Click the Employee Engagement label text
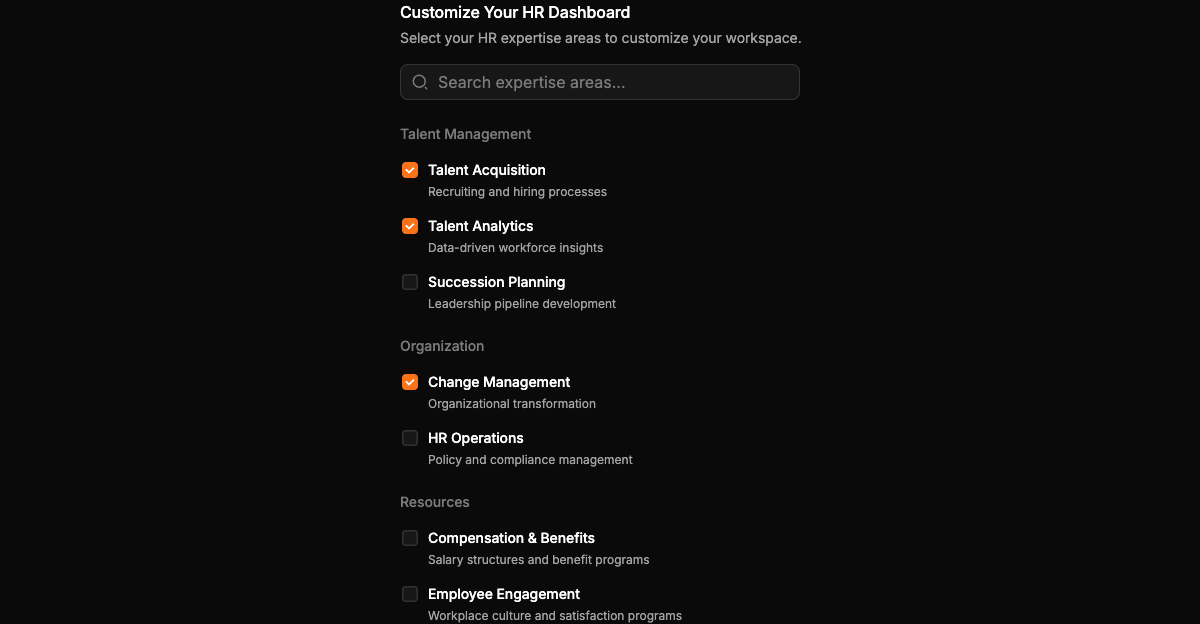Image resolution: width=1200 pixels, height=624 pixels. tap(504, 594)
